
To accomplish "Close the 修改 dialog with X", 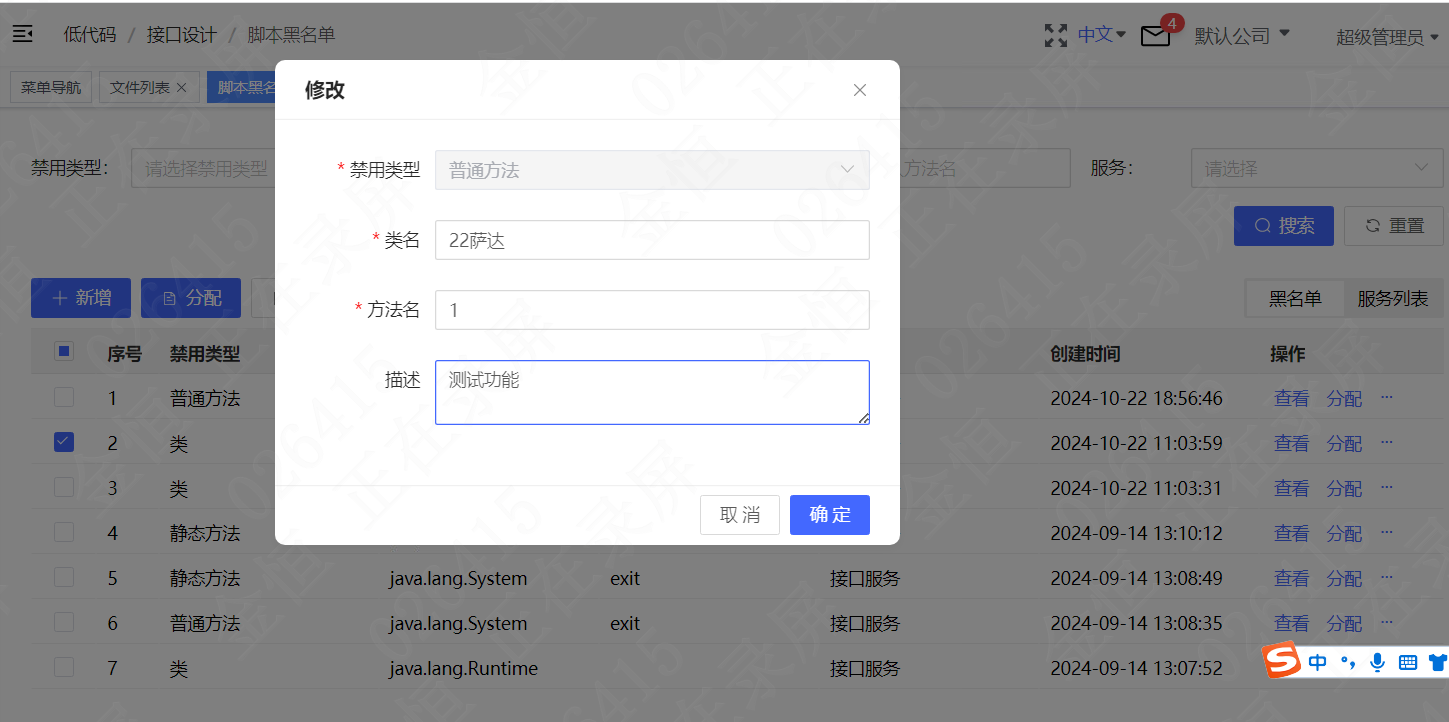I will coord(860,90).
